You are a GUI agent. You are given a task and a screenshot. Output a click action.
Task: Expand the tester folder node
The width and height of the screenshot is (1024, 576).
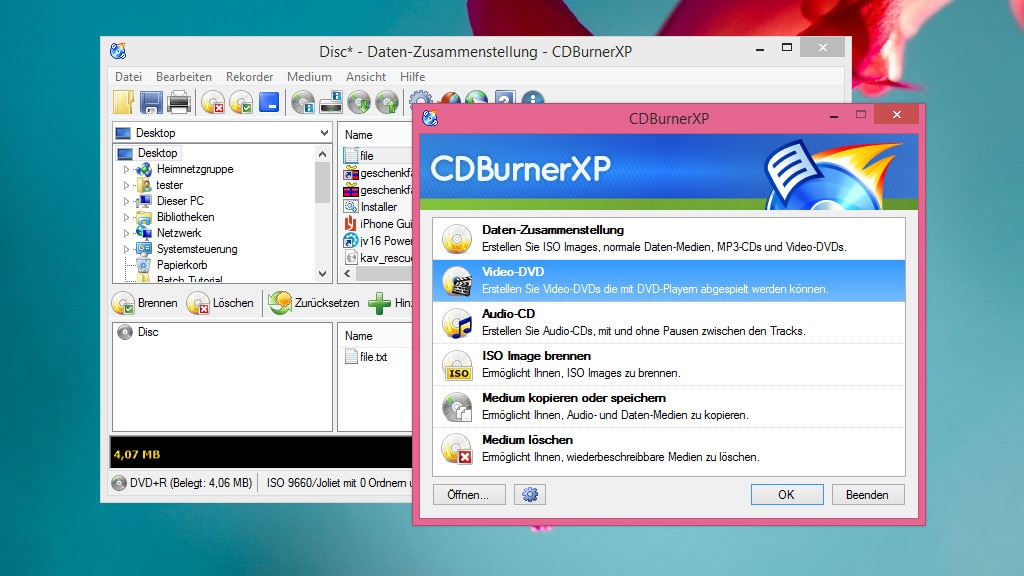point(126,185)
